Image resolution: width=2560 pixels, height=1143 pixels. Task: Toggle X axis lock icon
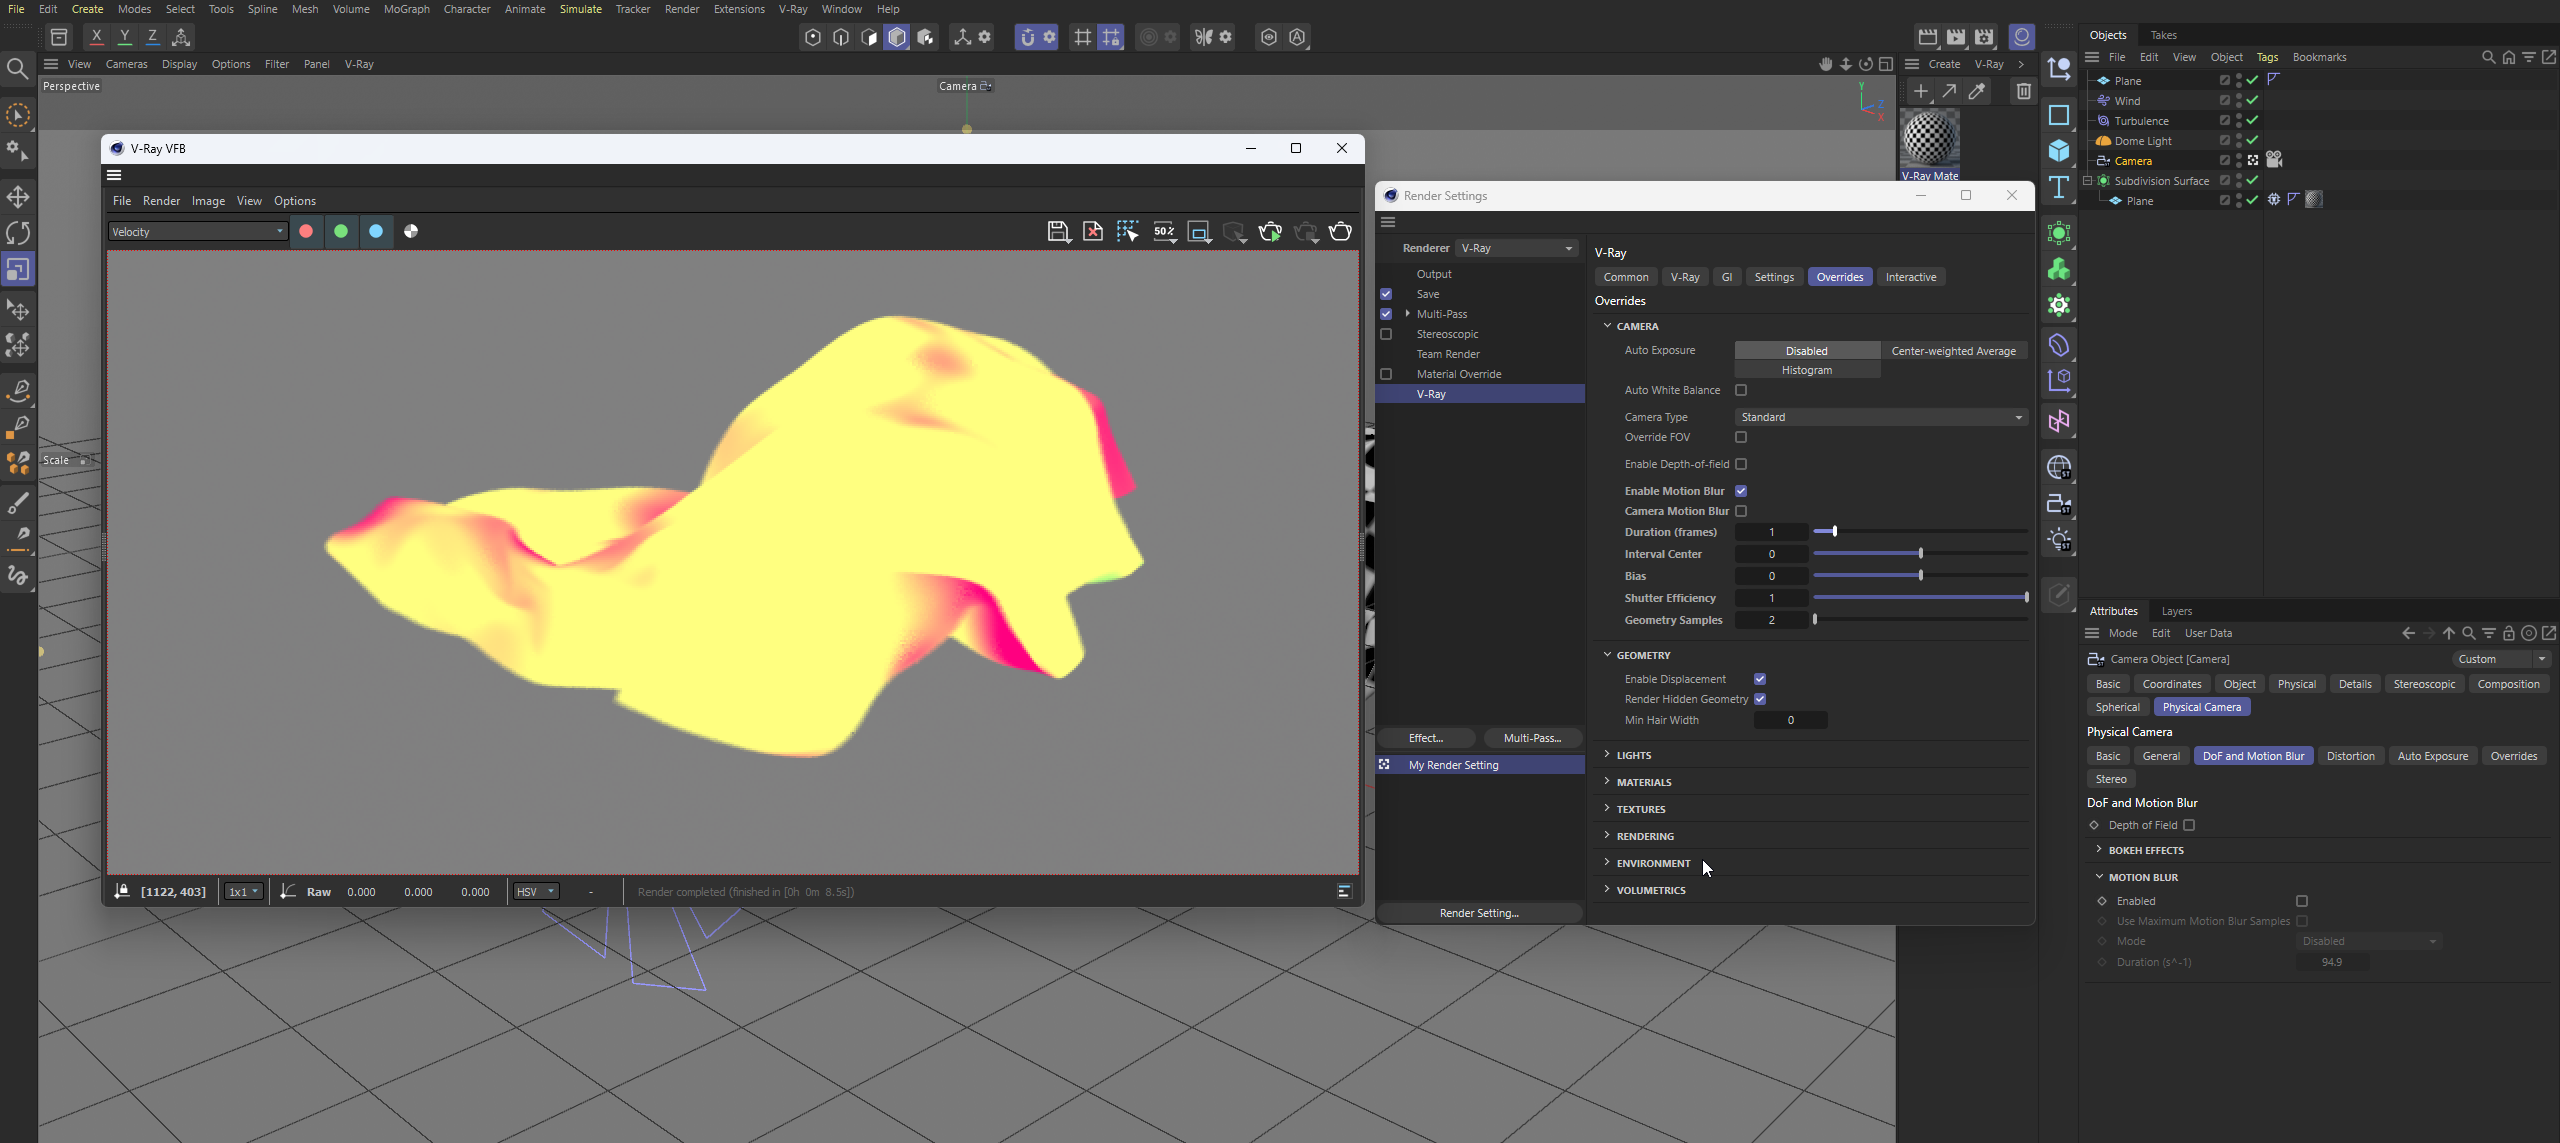coord(96,37)
